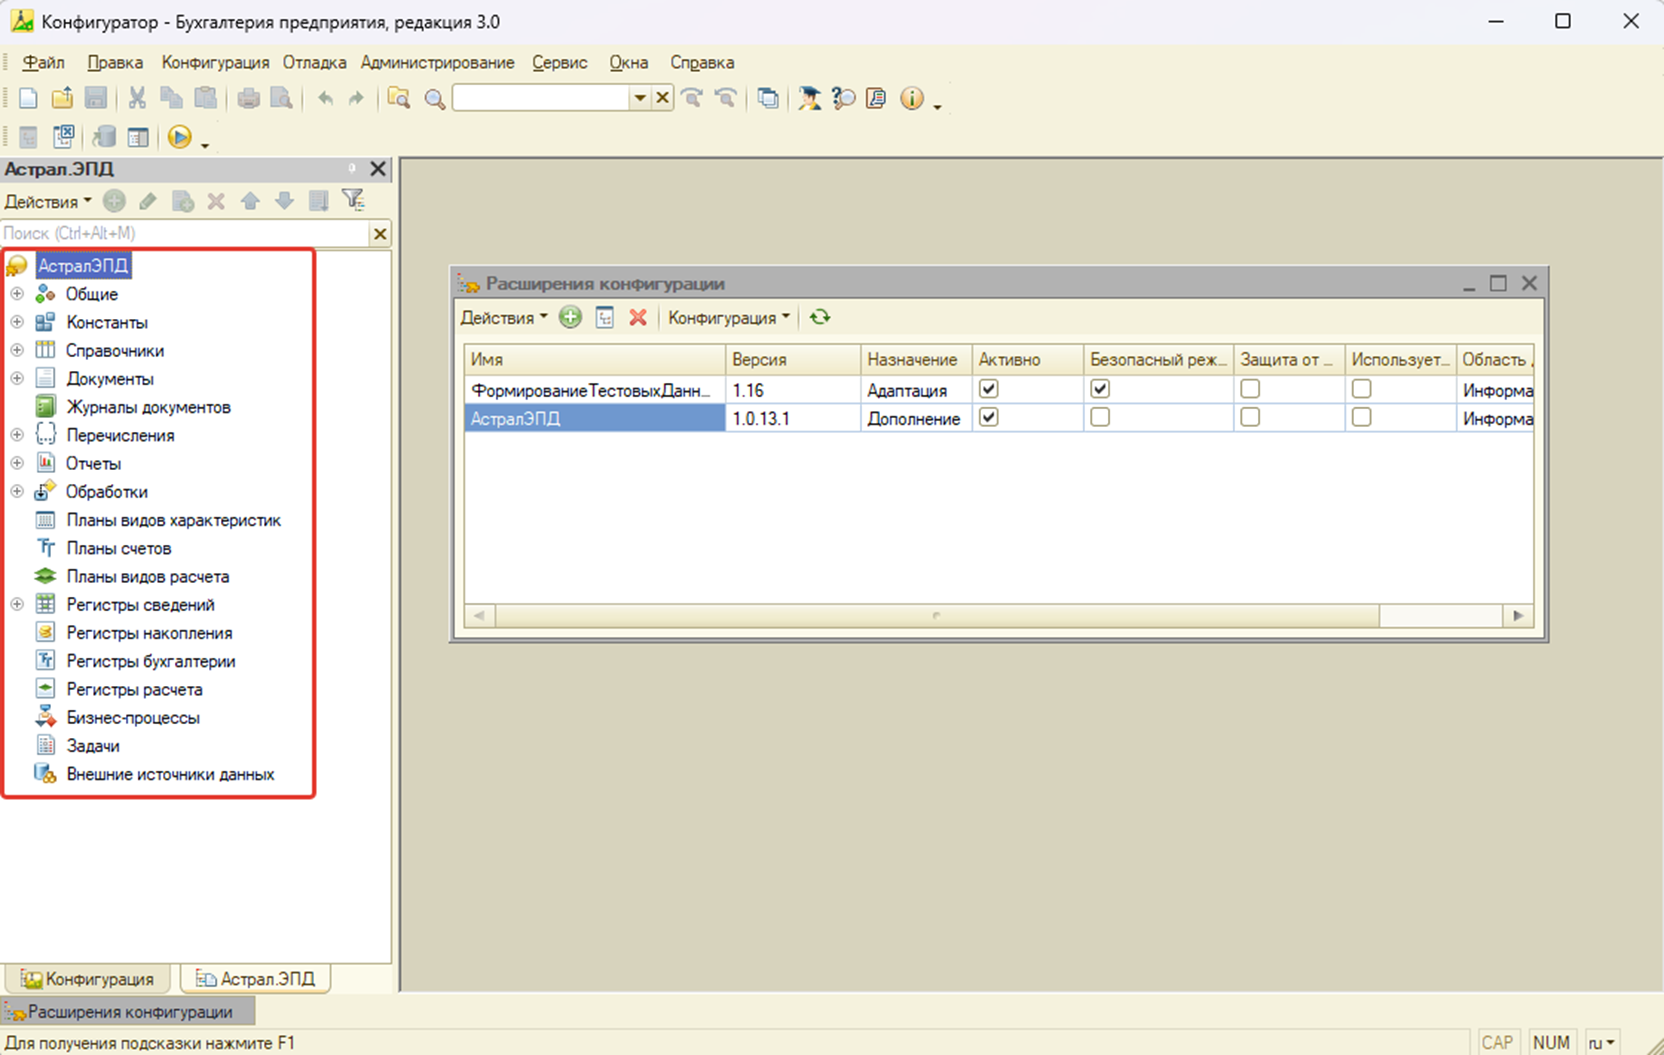This screenshot has width=1664, height=1055.
Task: Expand the Обработки tree node
Action: (17, 491)
